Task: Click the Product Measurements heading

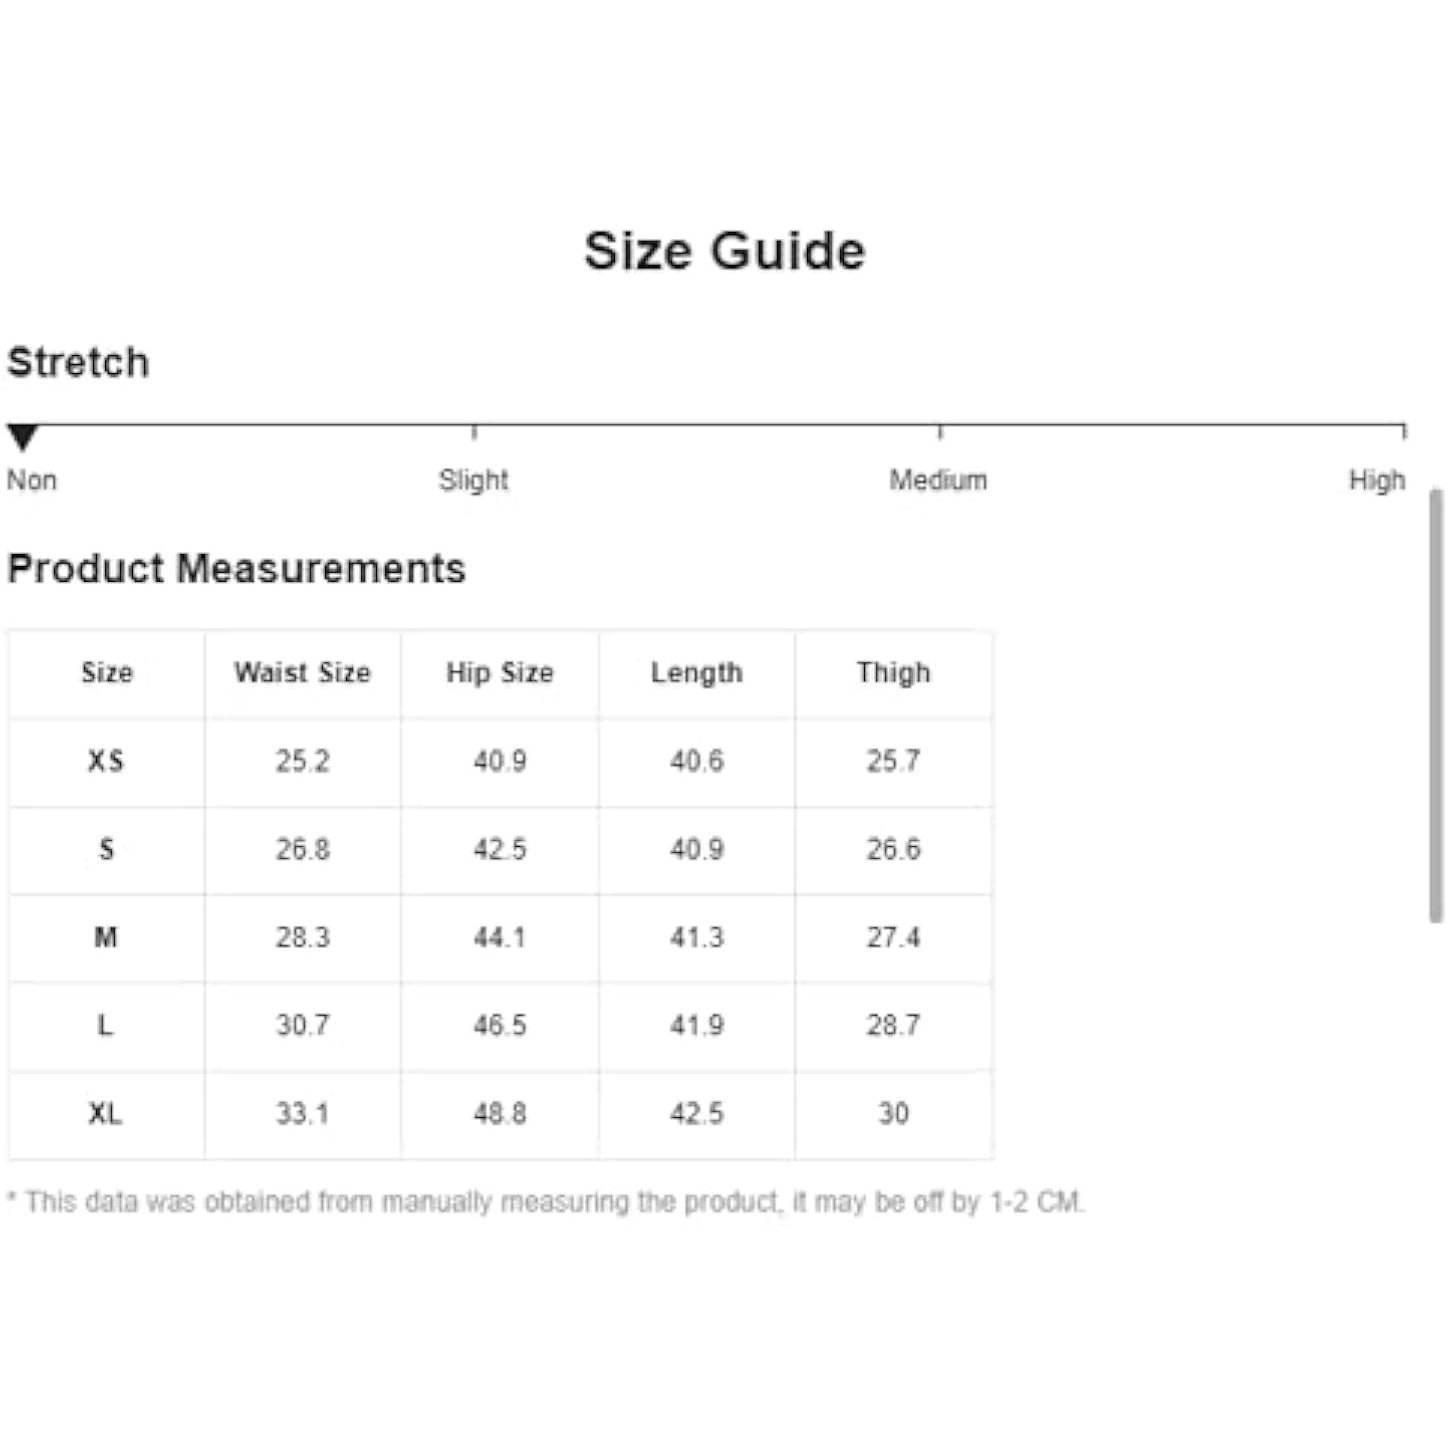Action: (236, 568)
